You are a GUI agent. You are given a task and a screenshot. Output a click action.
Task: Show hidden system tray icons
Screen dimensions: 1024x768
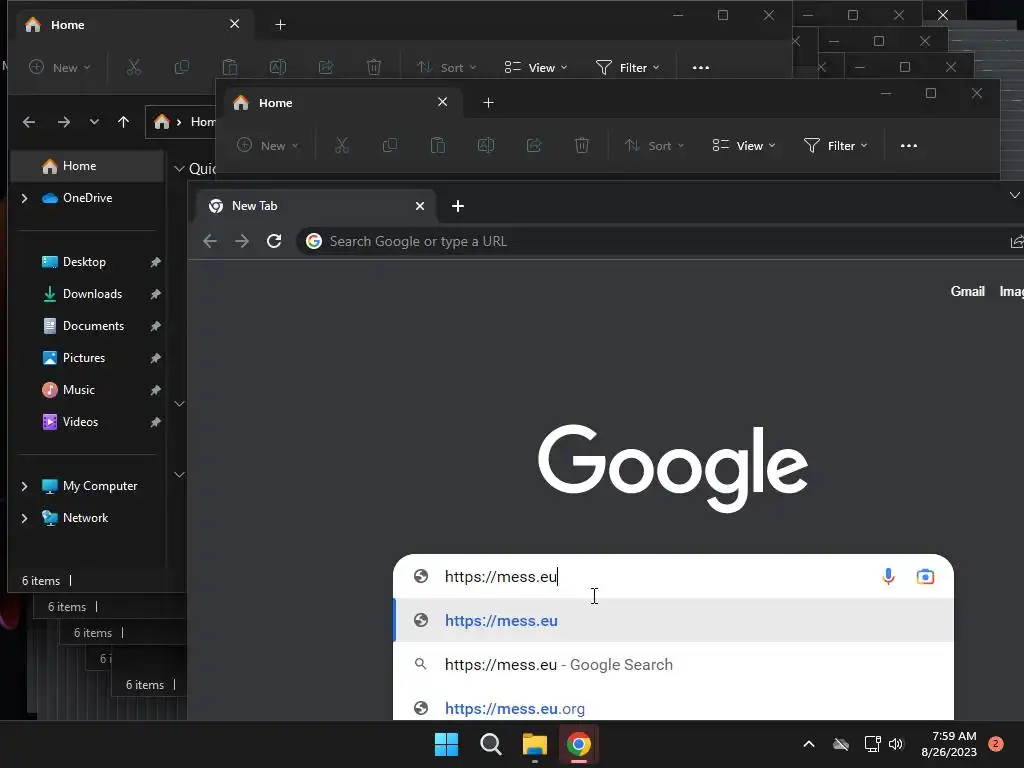pyautogui.click(x=808, y=744)
